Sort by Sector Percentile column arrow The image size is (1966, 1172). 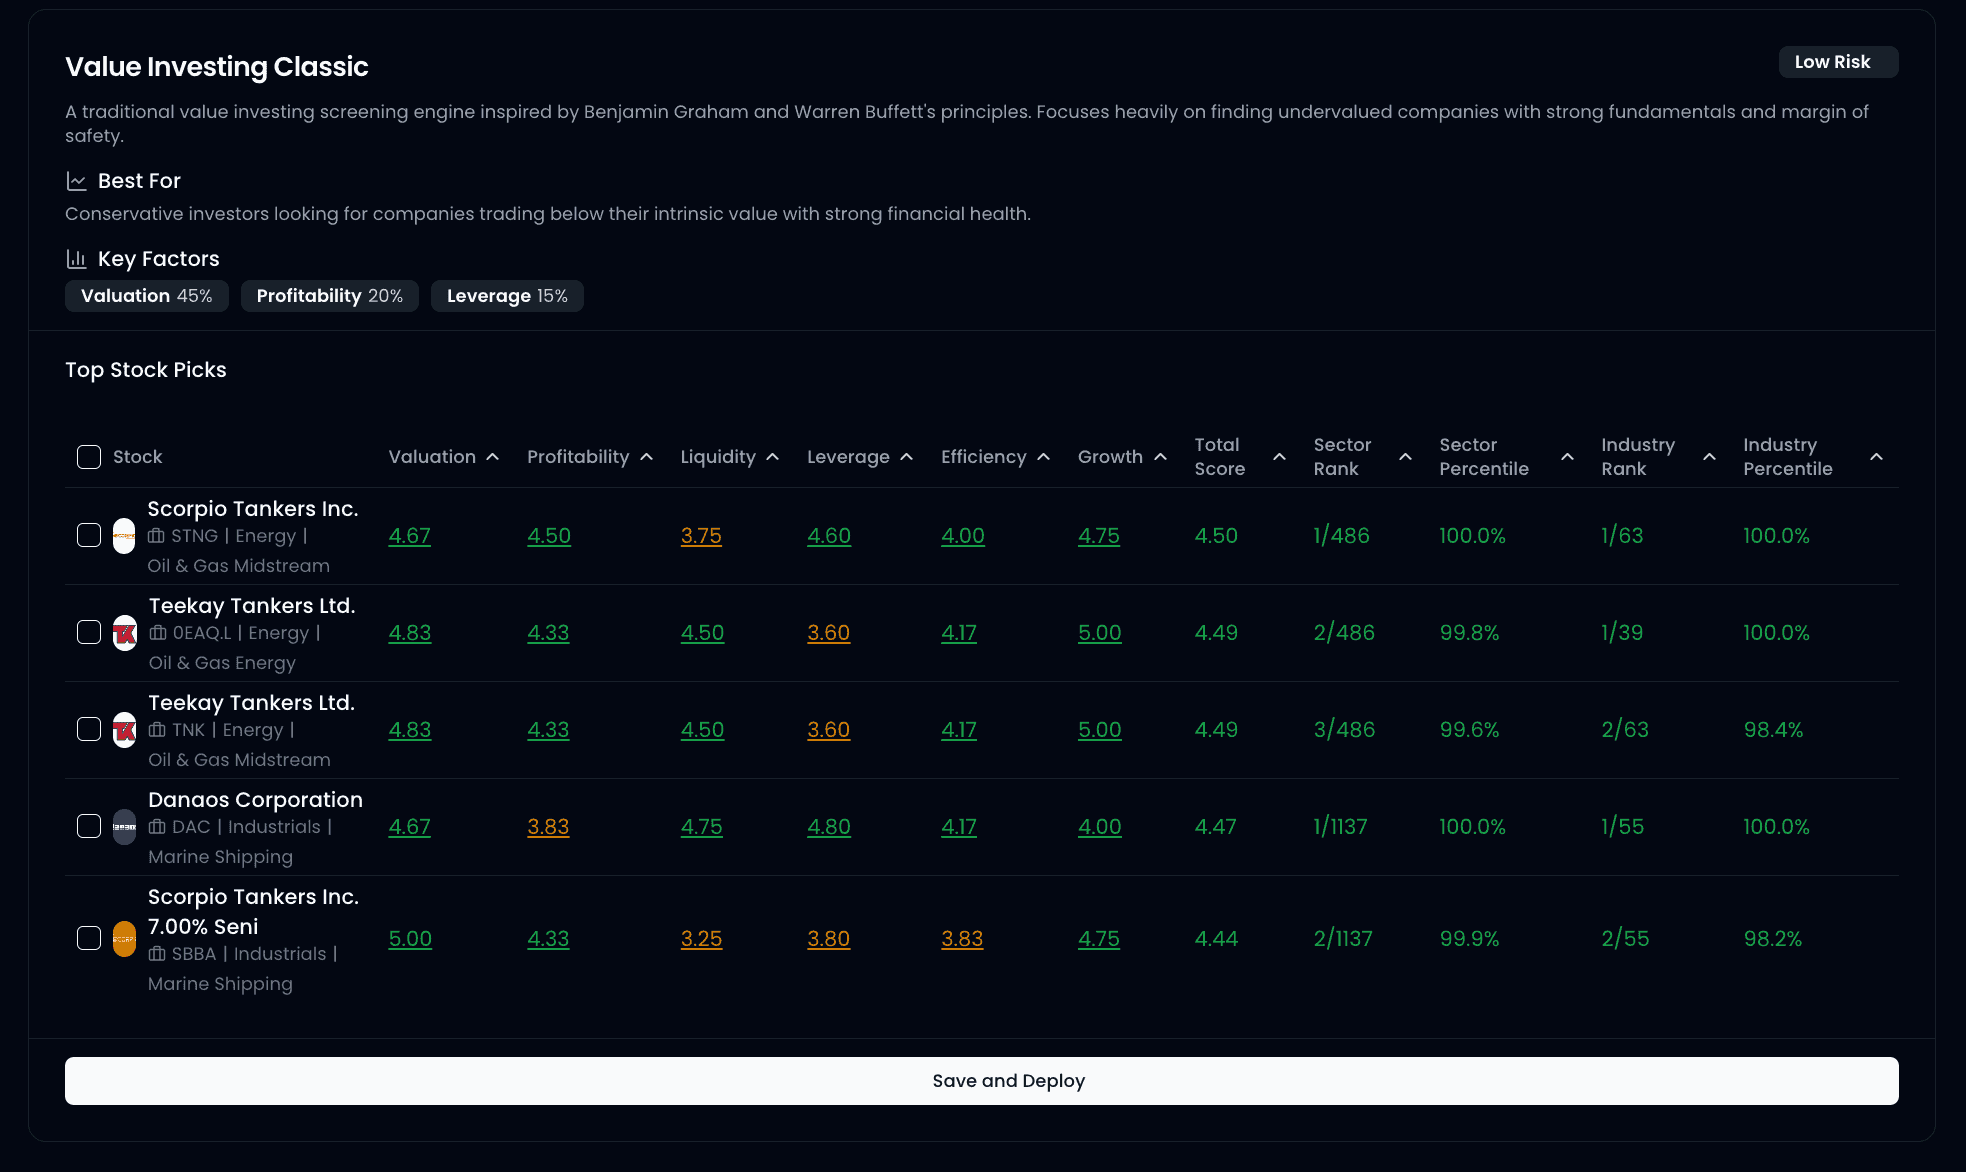click(1567, 457)
